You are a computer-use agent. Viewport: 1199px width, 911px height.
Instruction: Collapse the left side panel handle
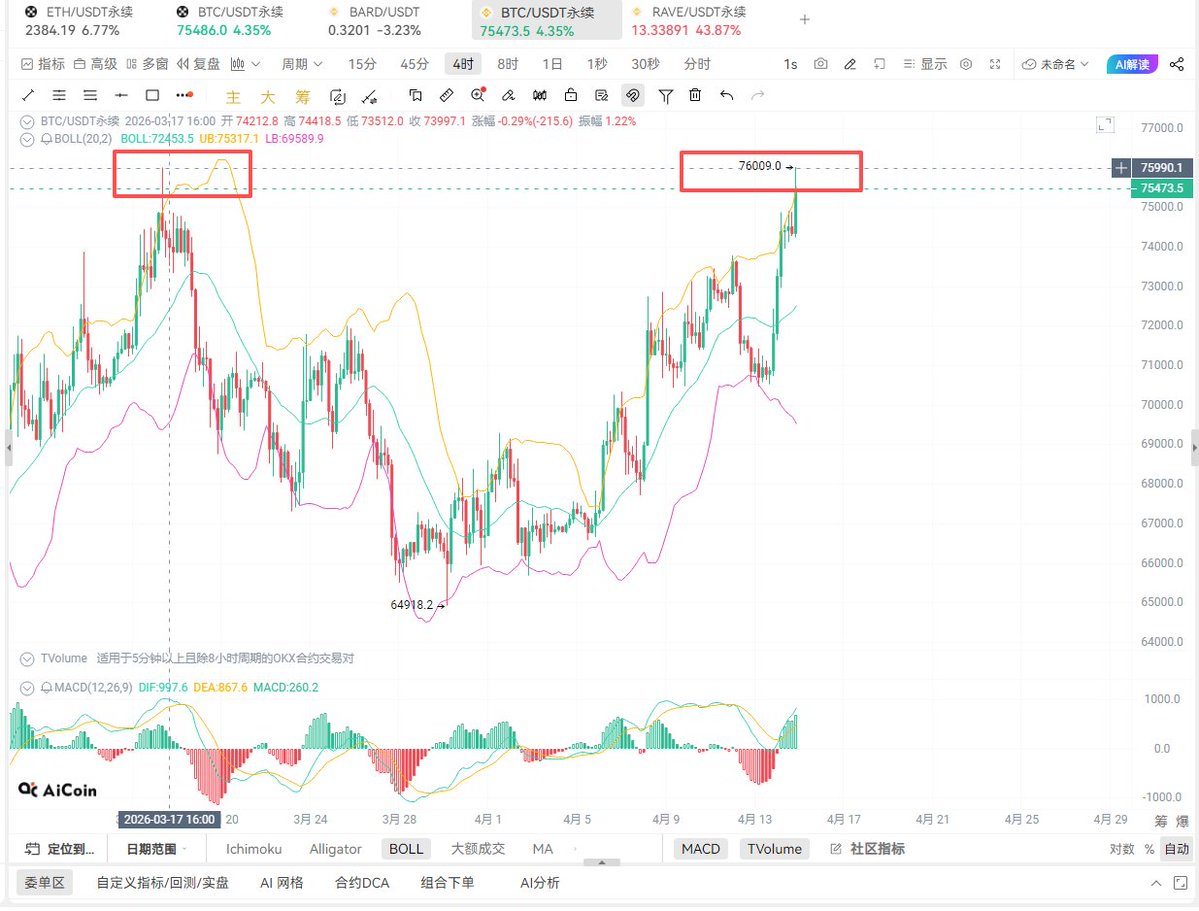point(8,449)
